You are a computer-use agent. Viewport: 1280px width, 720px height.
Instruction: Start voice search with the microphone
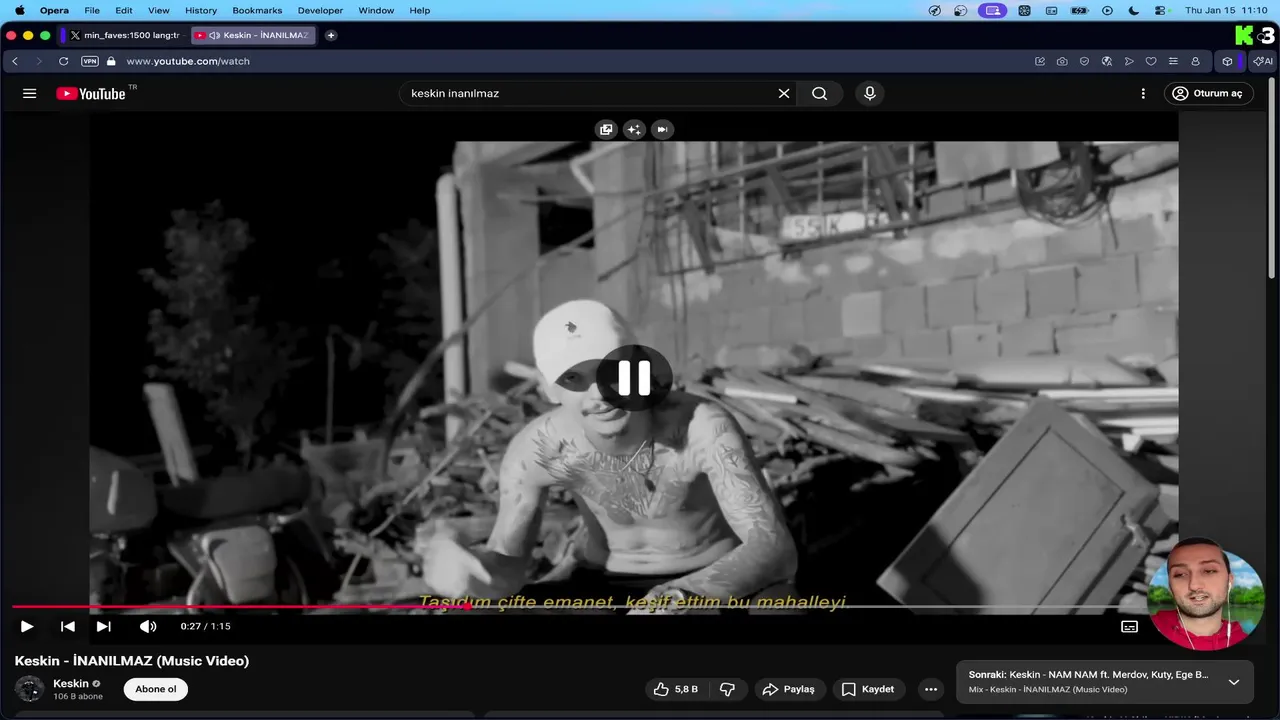point(870,93)
